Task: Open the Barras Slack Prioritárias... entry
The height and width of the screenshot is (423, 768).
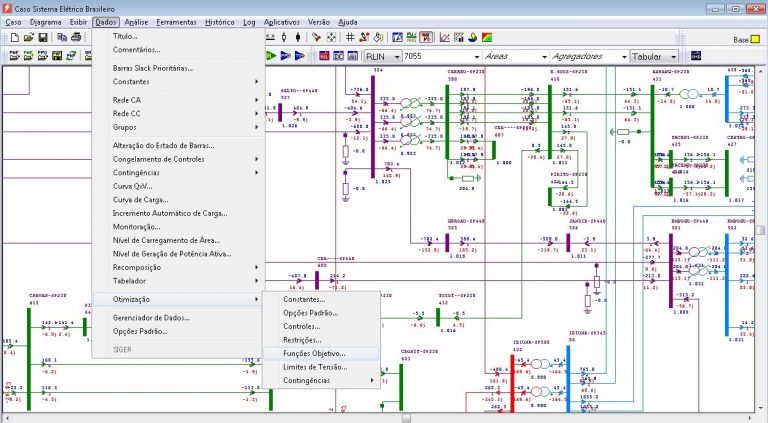Action: click(153, 68)
